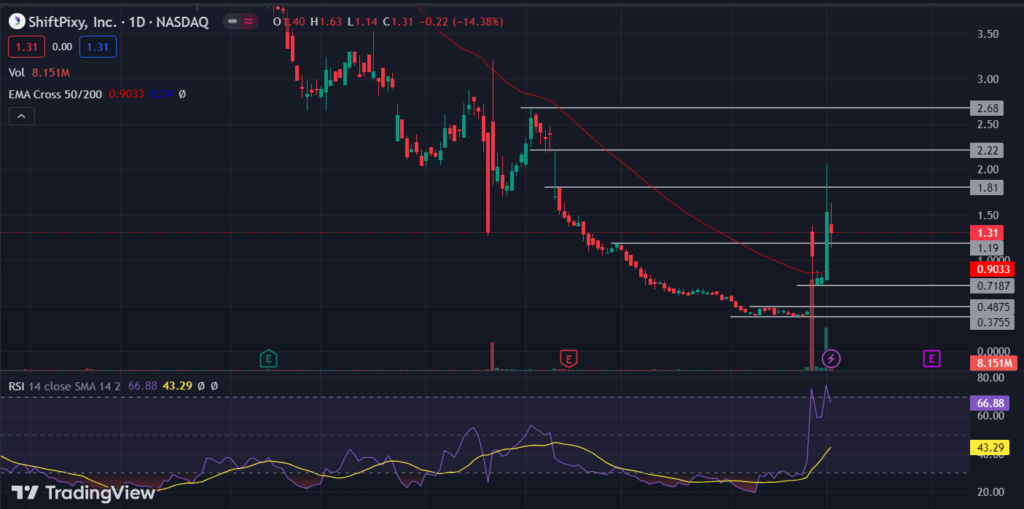Screen dimensions: 1024x509
Task: Select the 0.00 spread value
Action: click(x=62, y=47)
